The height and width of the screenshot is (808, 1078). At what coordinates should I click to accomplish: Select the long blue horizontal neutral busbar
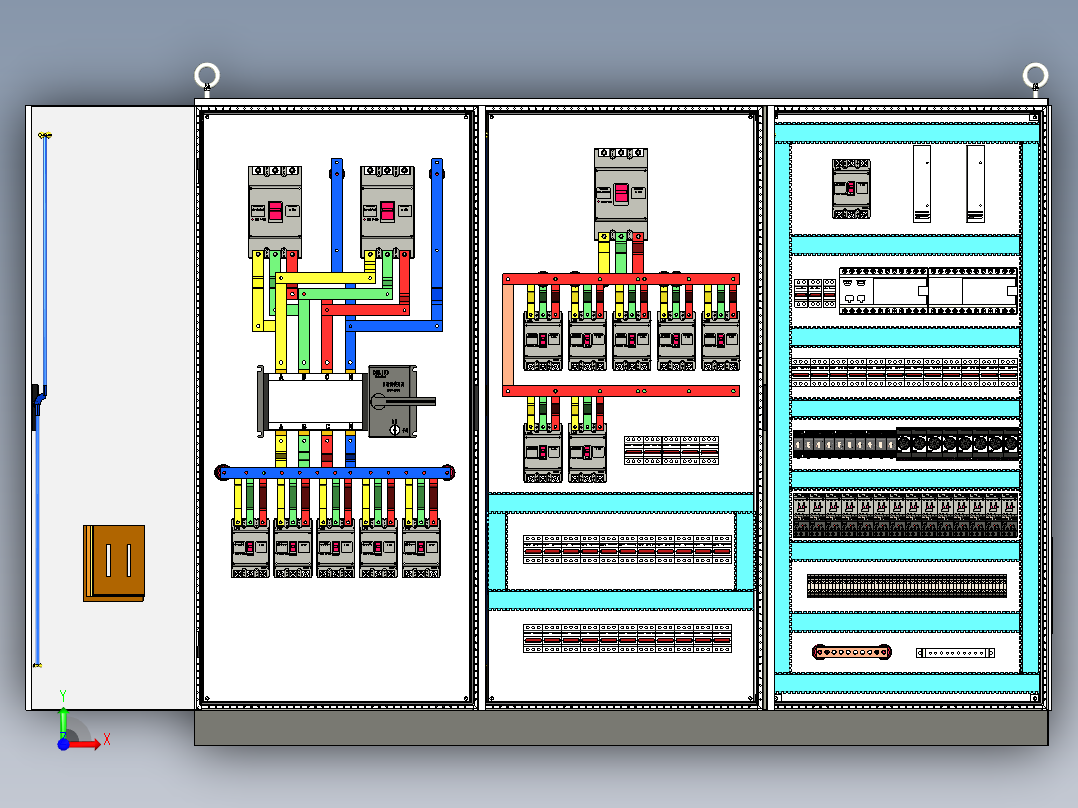coord(335,472)
